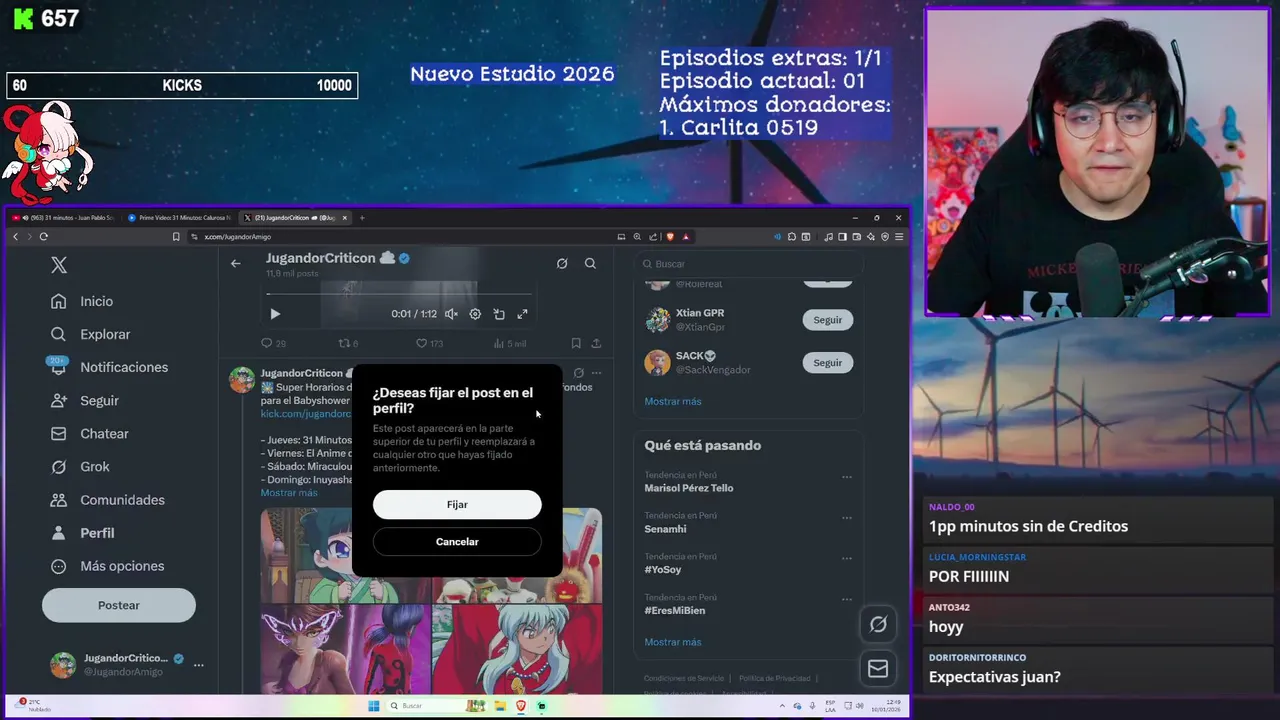
Task: Open the #YoSoy trend
Action: 663,570
